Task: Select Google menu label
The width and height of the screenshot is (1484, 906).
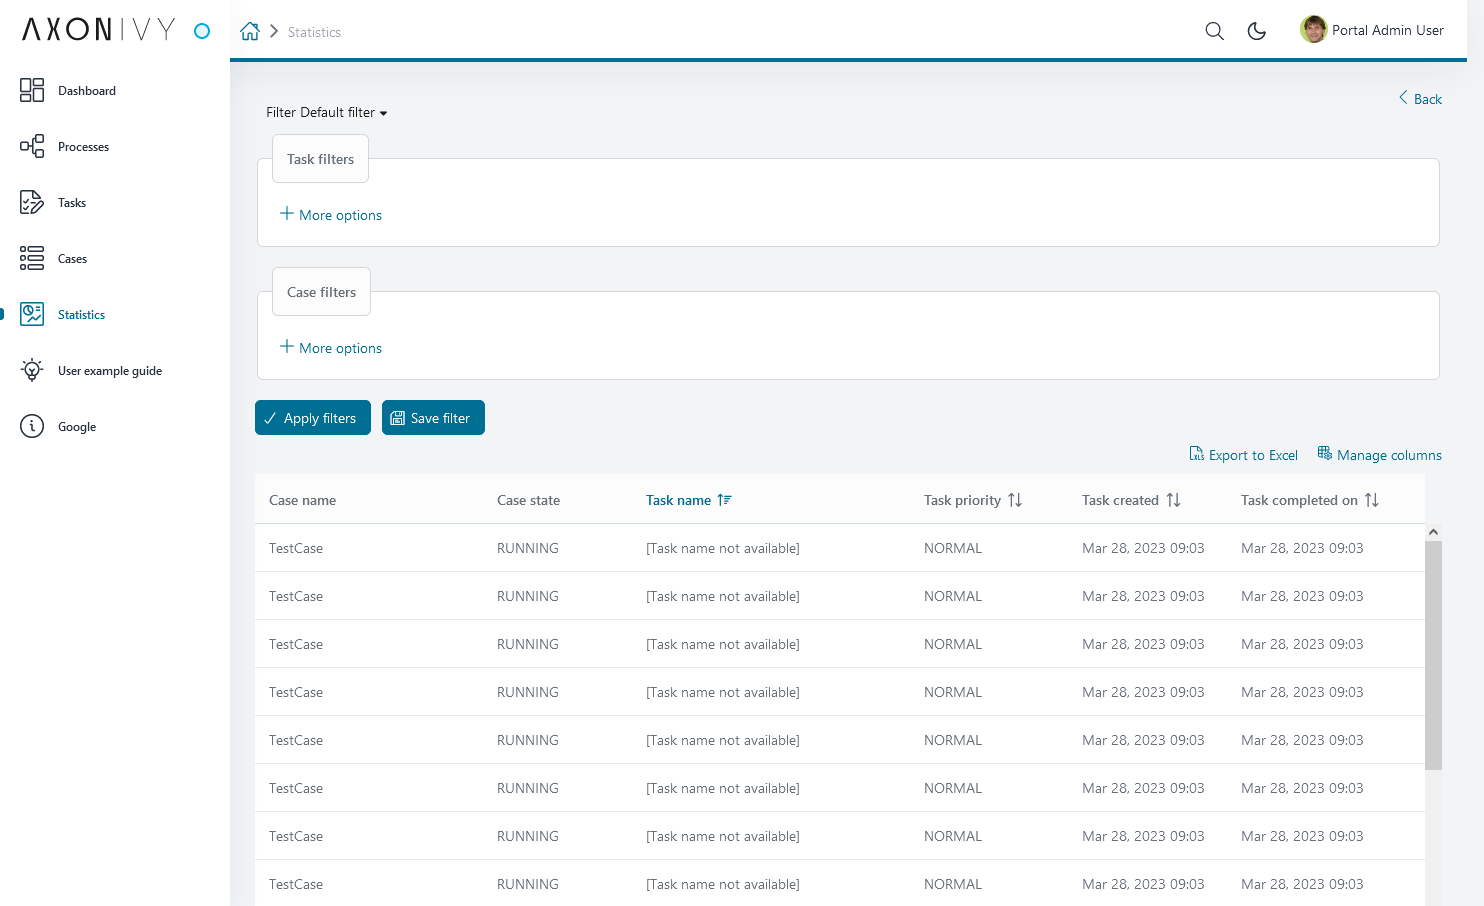Action: tap(77, 427)
